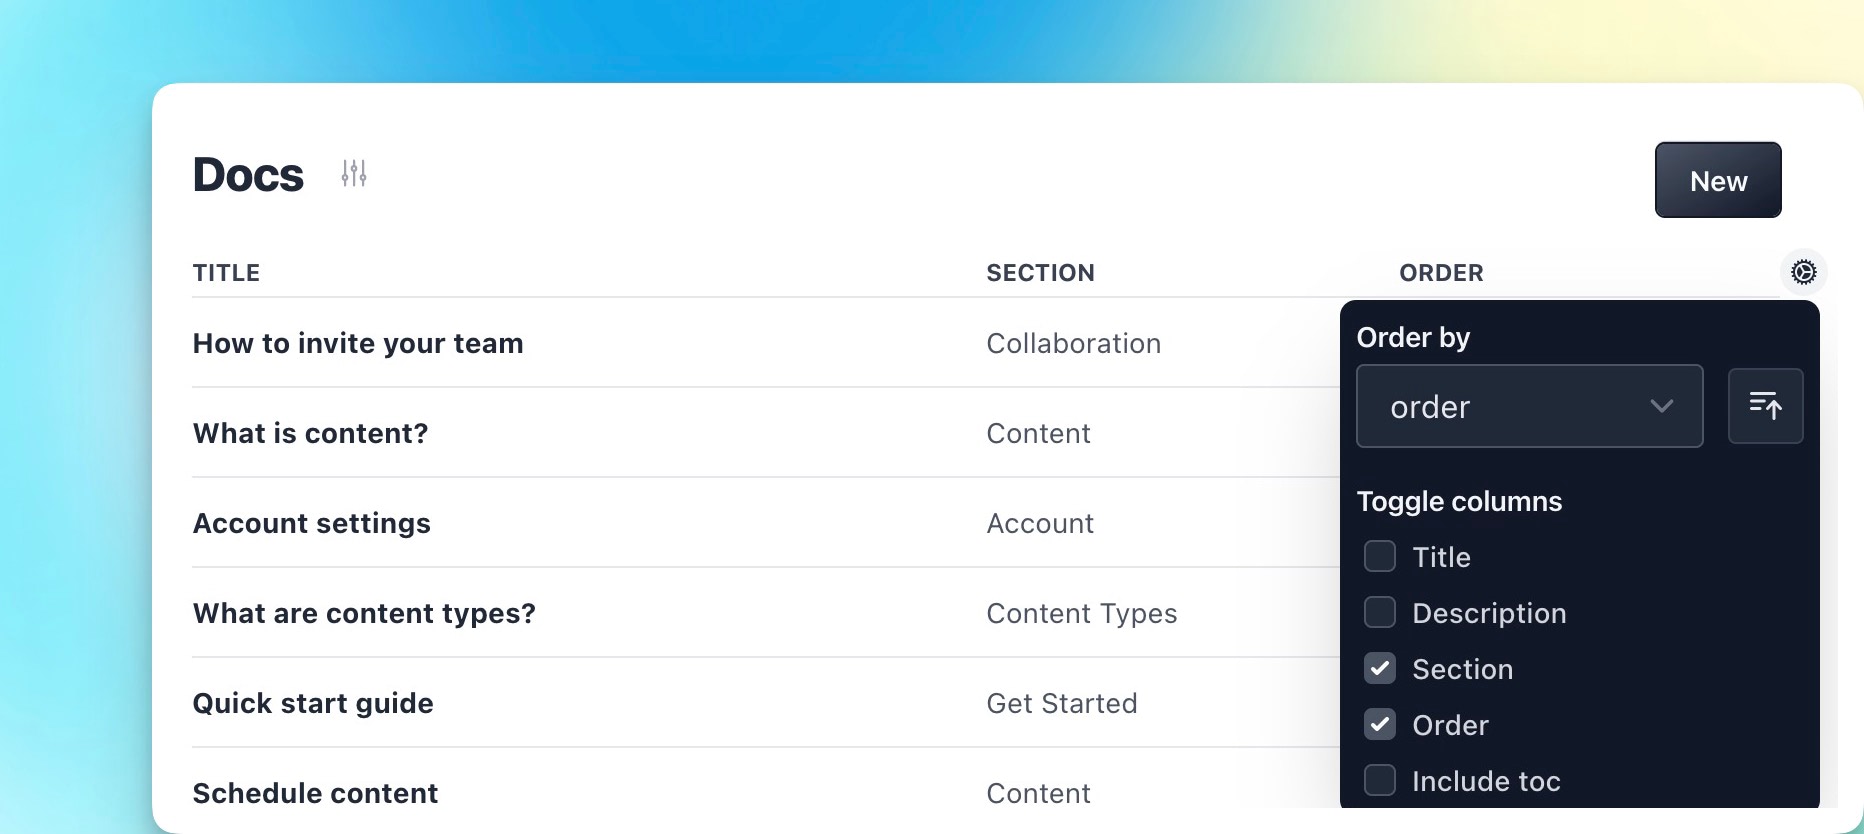Screen dimensions: 1864x834
Task: Open the 'Quick start guide' doc
Action: click(x=313, y=703)
